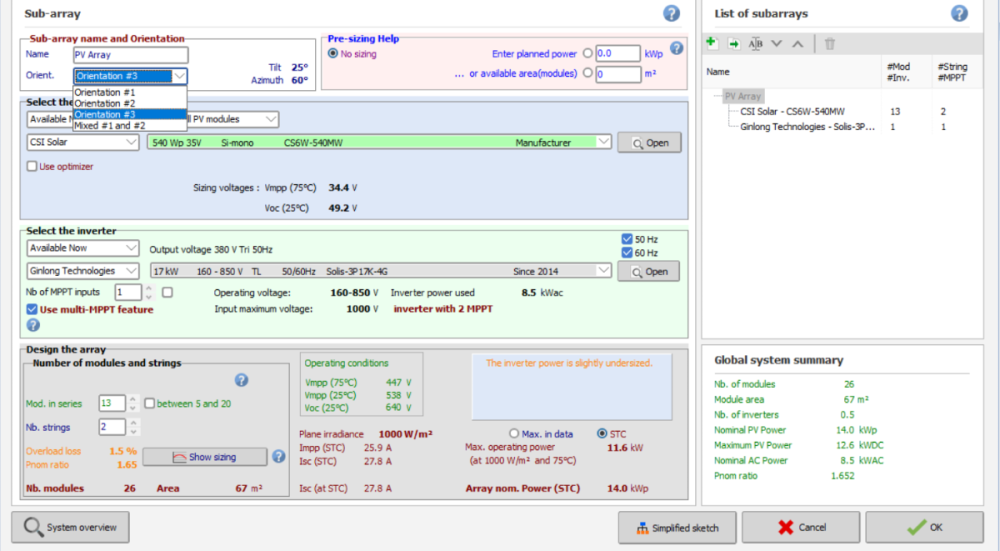Screen dimensions: 1000x551
Task: Expand the Ginlong Technologies inverter brand dropdown
Action: click(83, 270)
